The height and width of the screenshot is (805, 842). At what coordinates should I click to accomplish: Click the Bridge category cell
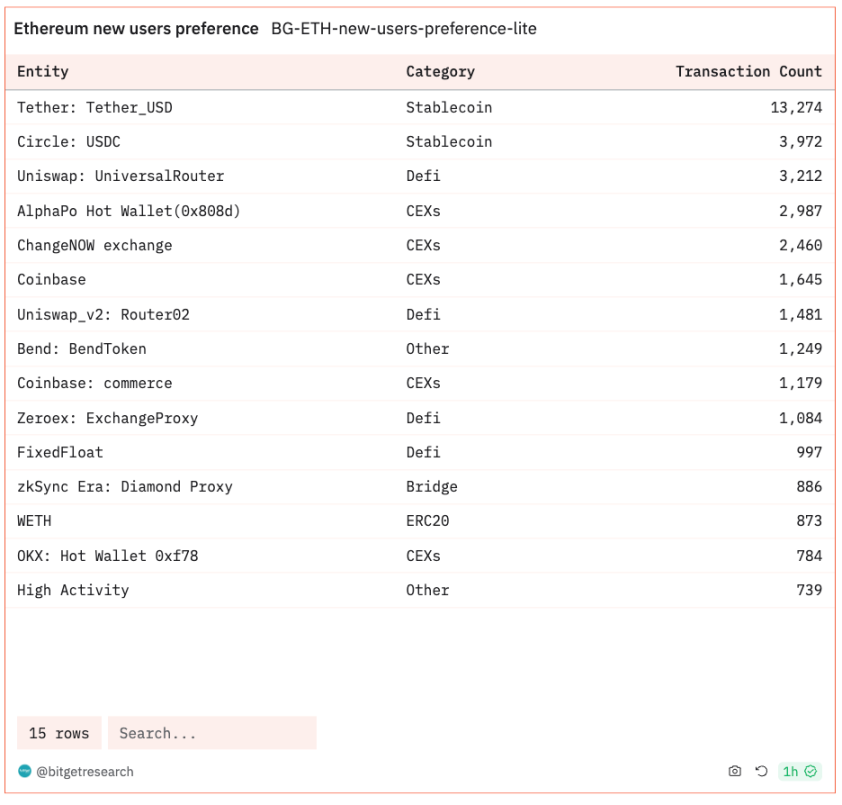pyautogui.click(x=432, y=487)
